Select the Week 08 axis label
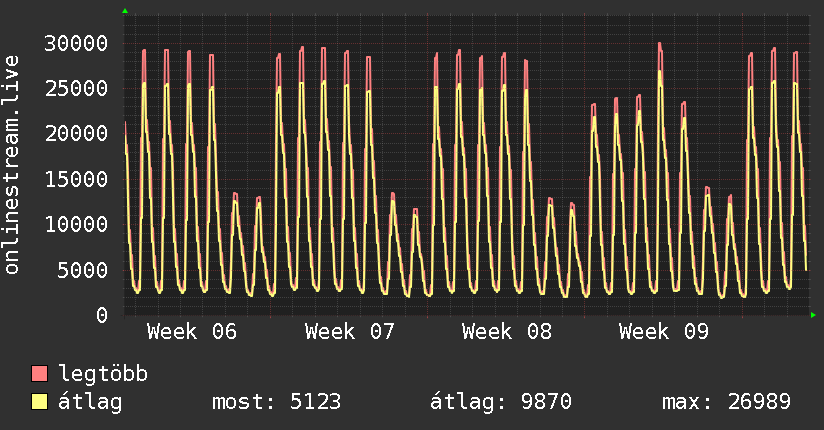This screenshot has width=824, height=430. (x=507, y=331)
